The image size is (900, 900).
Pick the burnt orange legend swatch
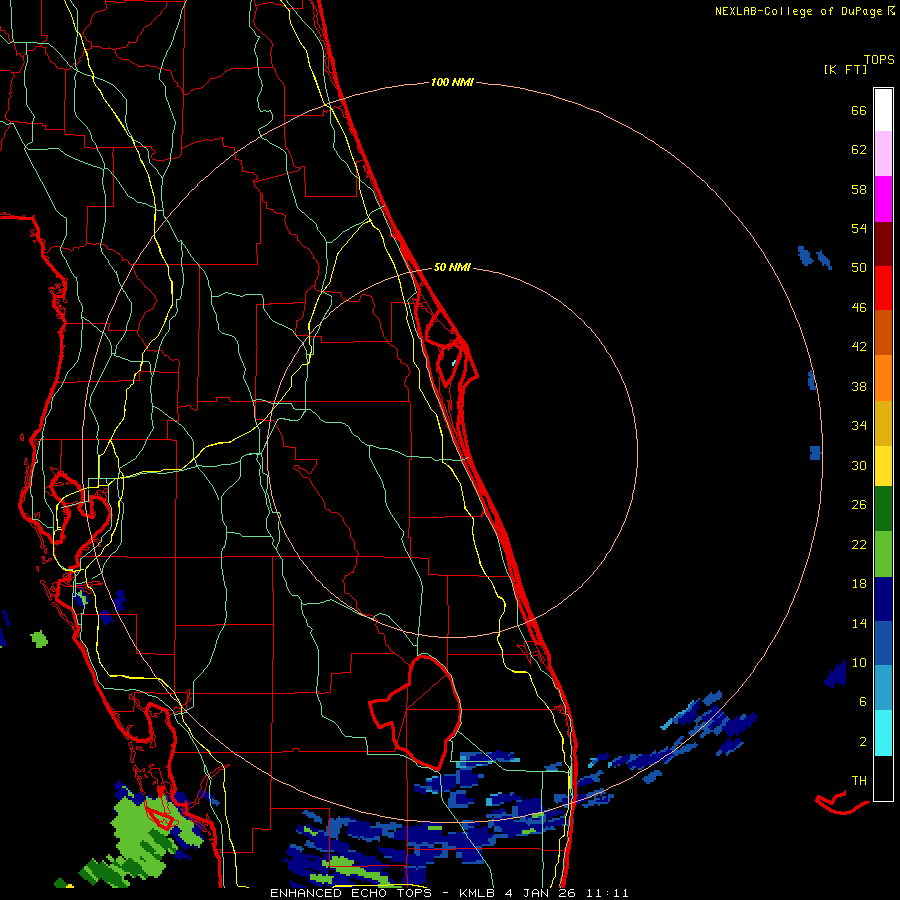(883, 332)
